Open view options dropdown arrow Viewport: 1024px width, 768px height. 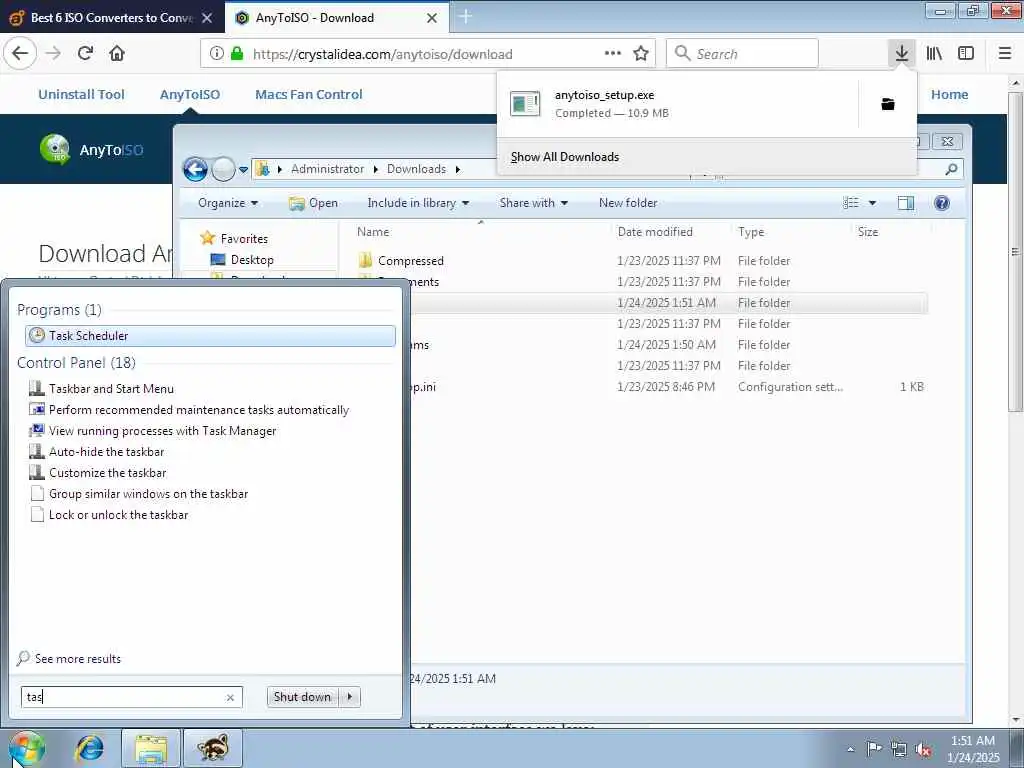872,203
